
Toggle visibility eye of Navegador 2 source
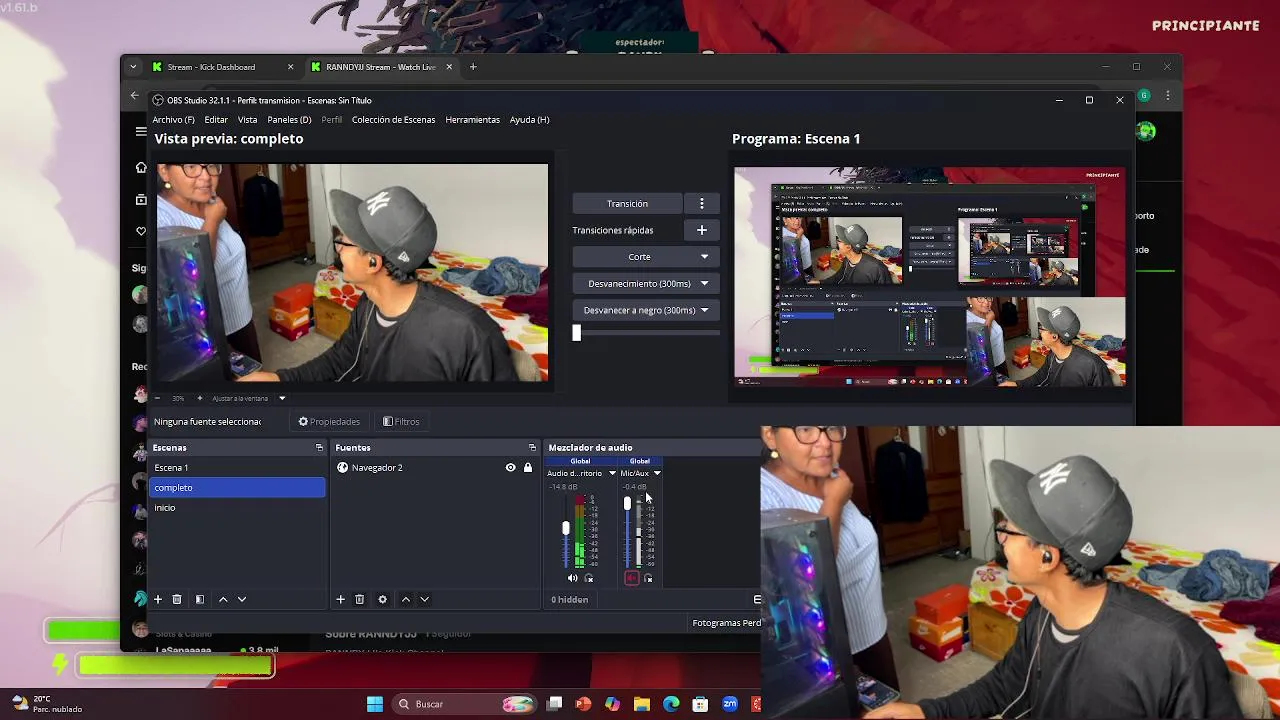click(510, 467)
